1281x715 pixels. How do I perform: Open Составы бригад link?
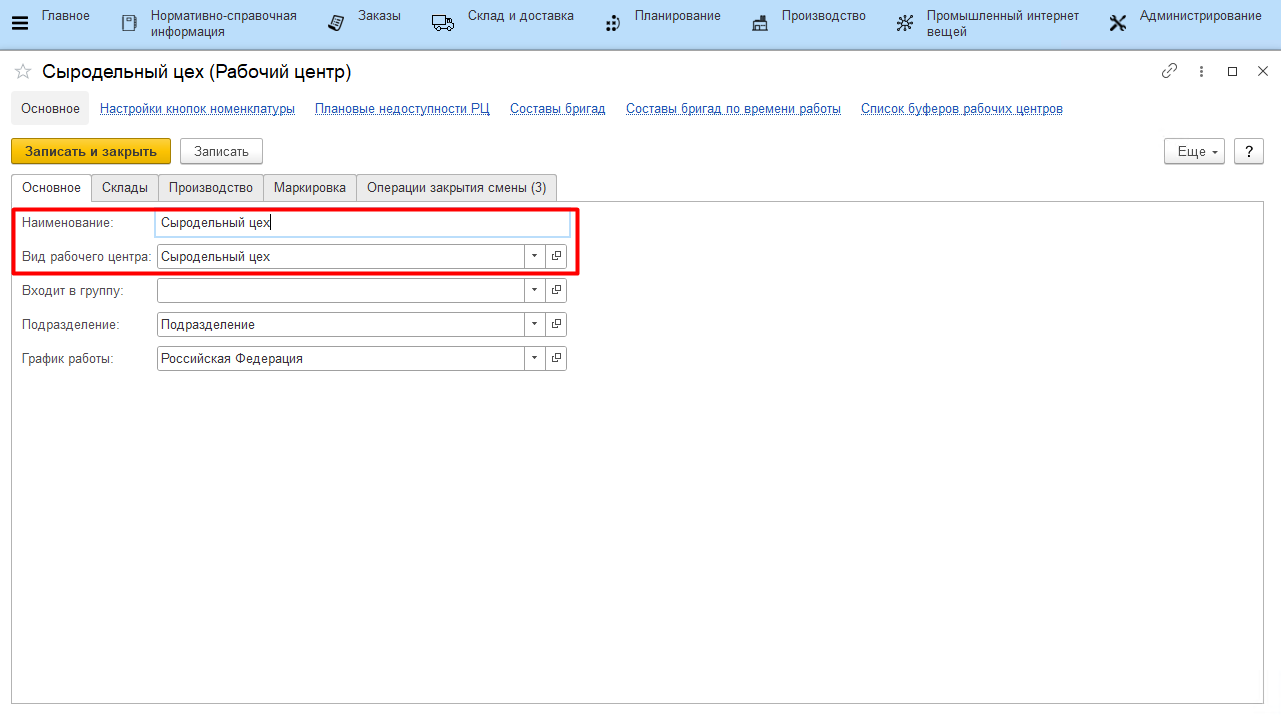click(x=557, y=109)
